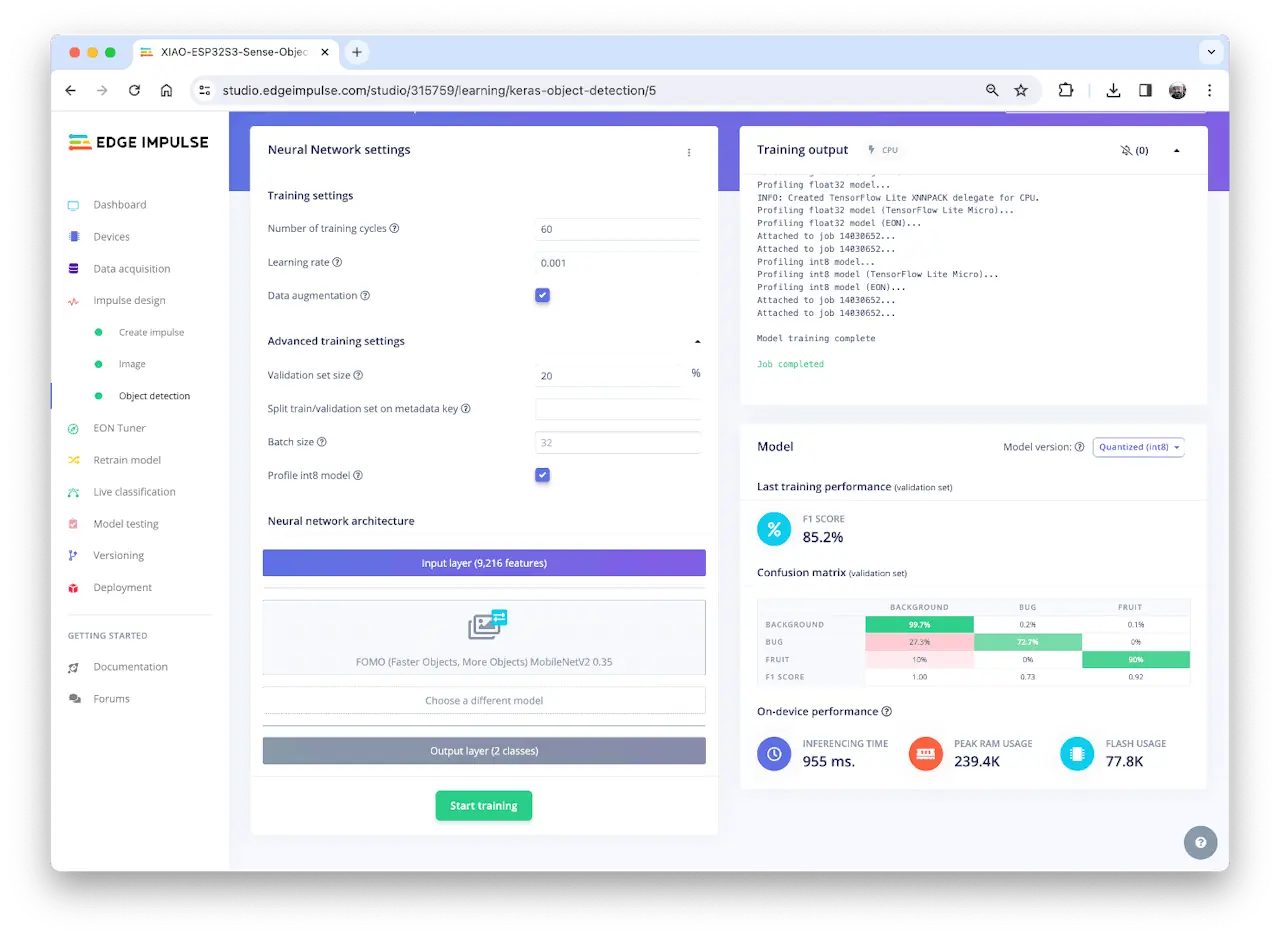The image size is (1280, 937).
Task: Uncheck the Profile int8 model checkbox
Action: (542, 475)
